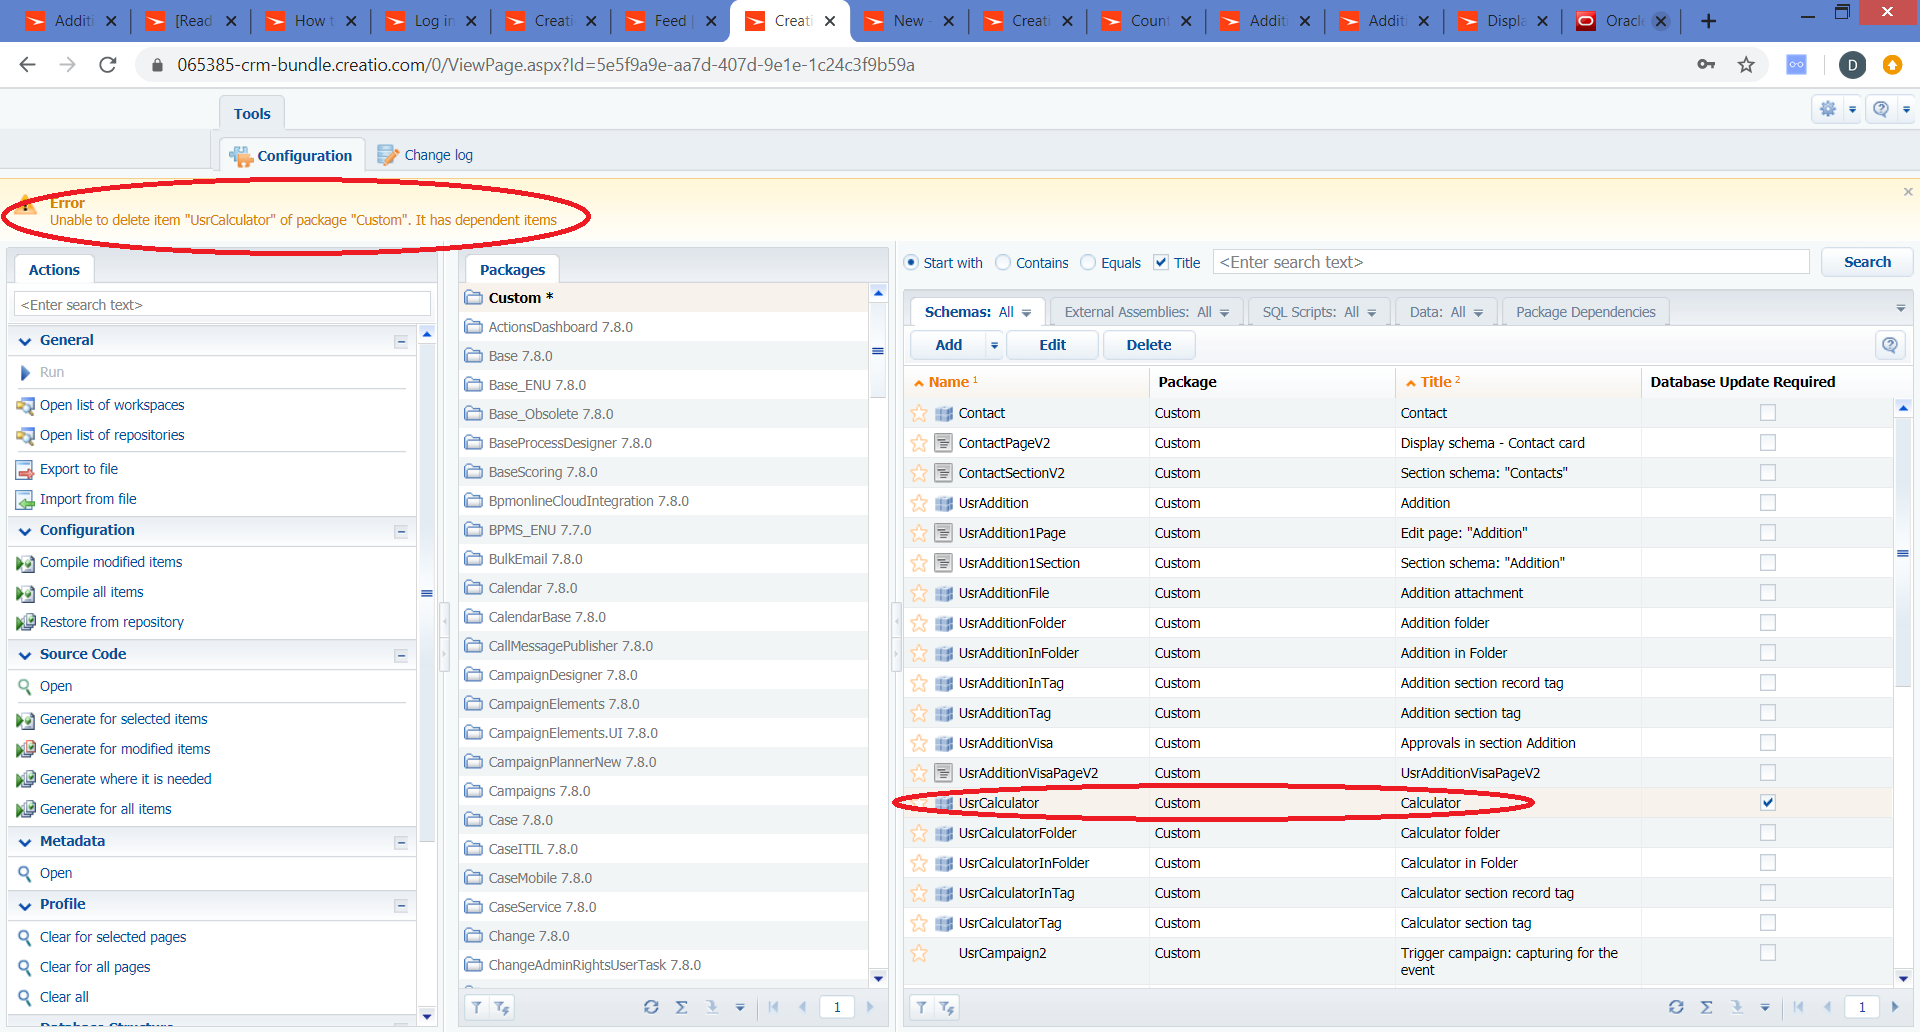This screenshot has width=1920, height=1032.
Task: Open the Data filter tab
Action: [x=1446, y=312]
